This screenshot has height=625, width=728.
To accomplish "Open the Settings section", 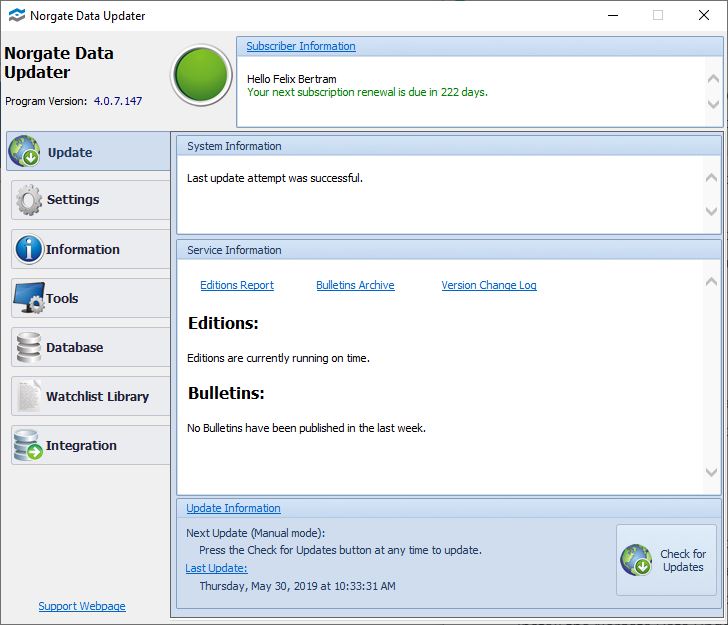I will point(91,200).
